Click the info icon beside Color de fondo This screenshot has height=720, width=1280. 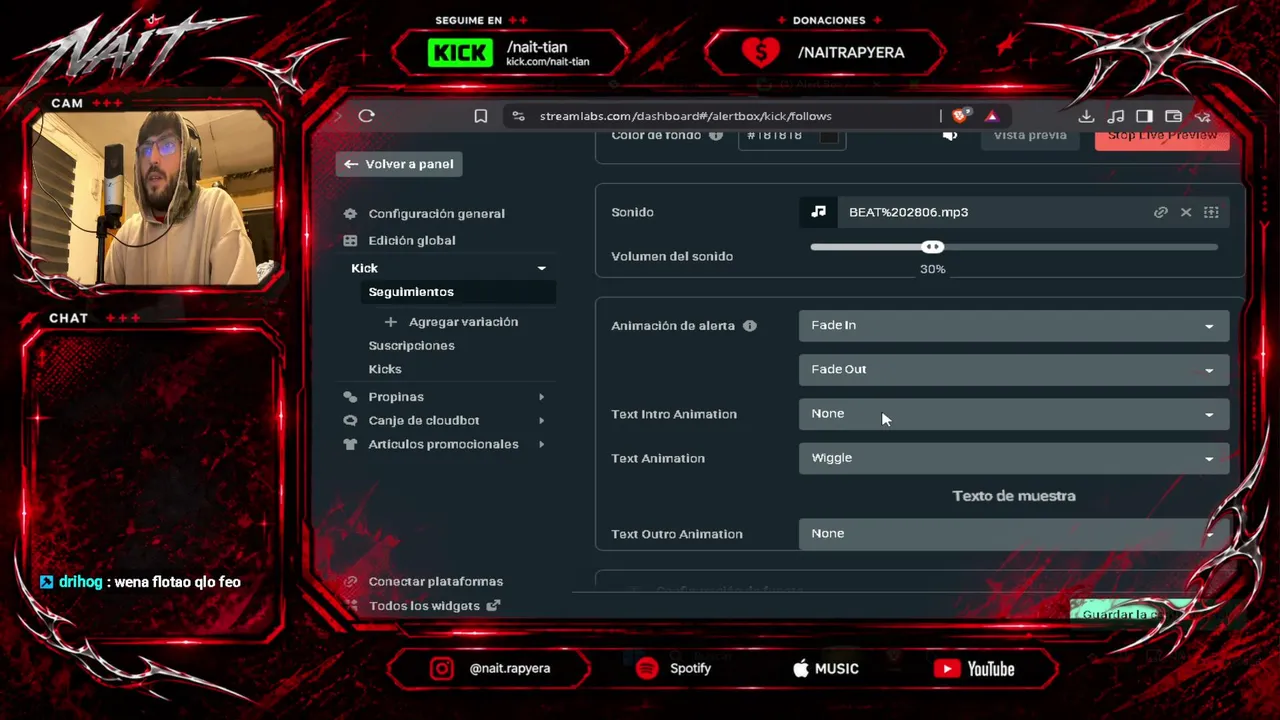point(716,135)
